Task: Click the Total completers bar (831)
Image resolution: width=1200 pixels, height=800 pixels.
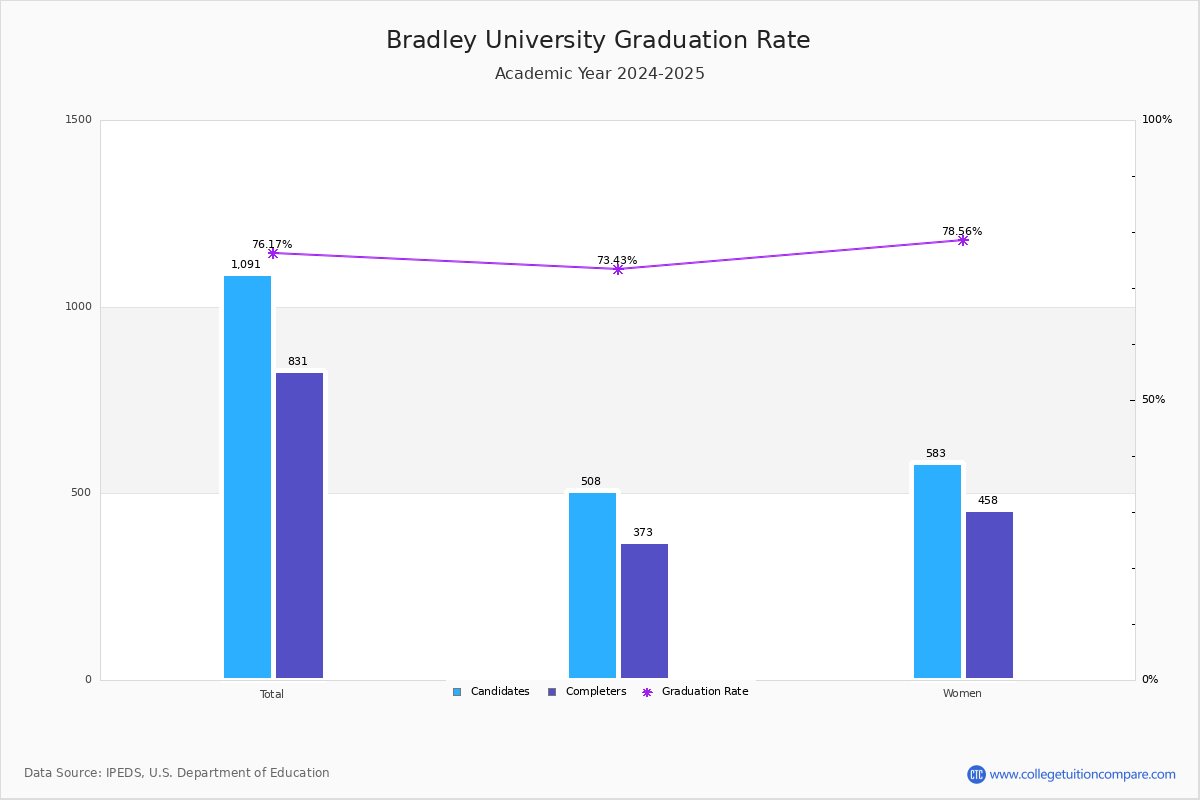Action: 299,526
